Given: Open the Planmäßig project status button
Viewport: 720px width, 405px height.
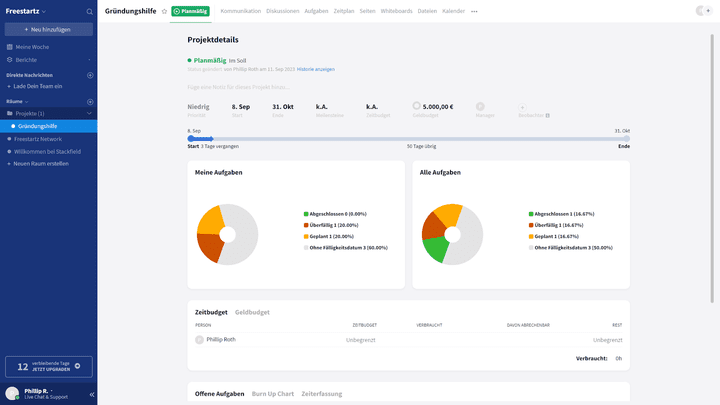Looking at the screenshot, I should coord(191,11).
